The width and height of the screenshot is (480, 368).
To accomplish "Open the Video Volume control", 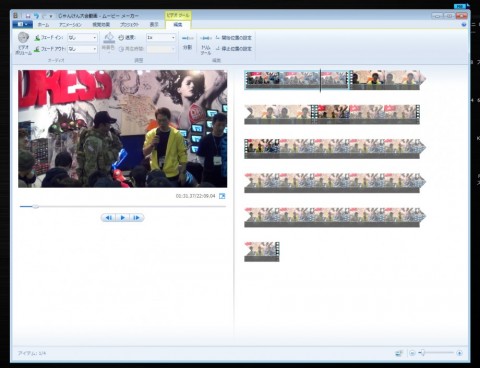I will tap(24, 43).
